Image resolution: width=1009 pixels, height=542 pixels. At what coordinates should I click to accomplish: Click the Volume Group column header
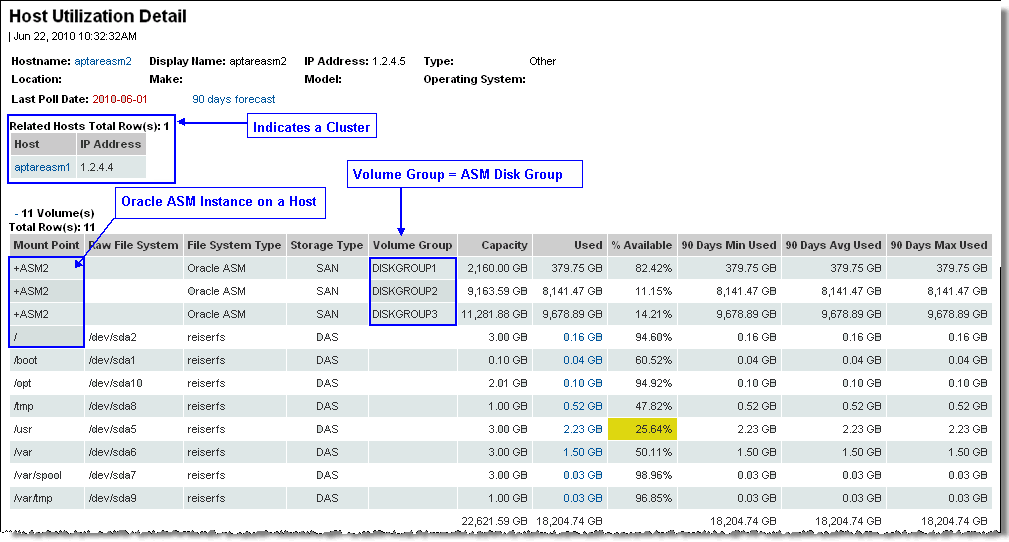(x=412, y=245)
